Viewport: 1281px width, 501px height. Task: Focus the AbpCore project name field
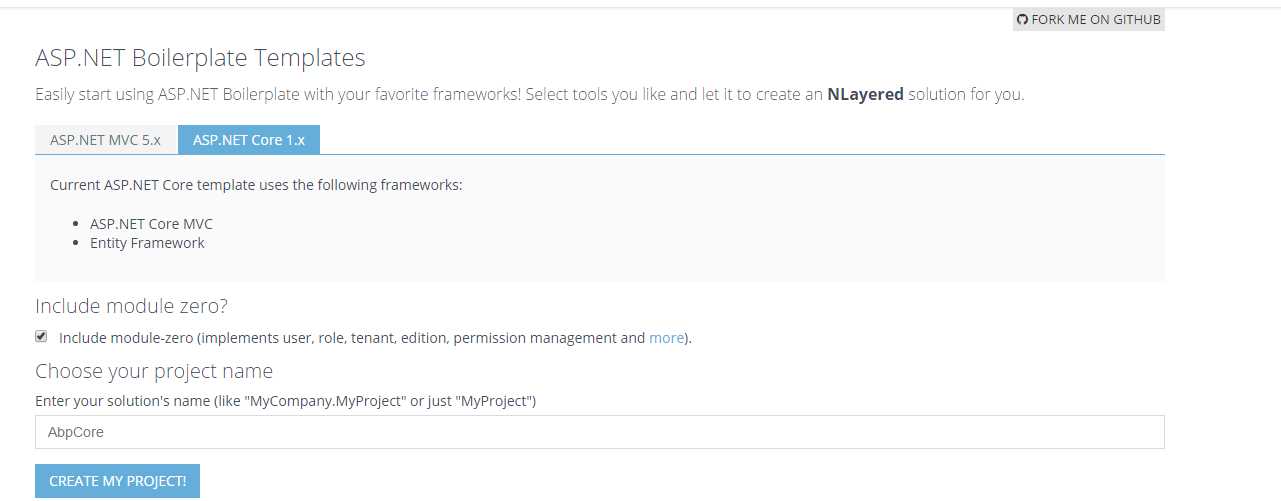point(600,432)
